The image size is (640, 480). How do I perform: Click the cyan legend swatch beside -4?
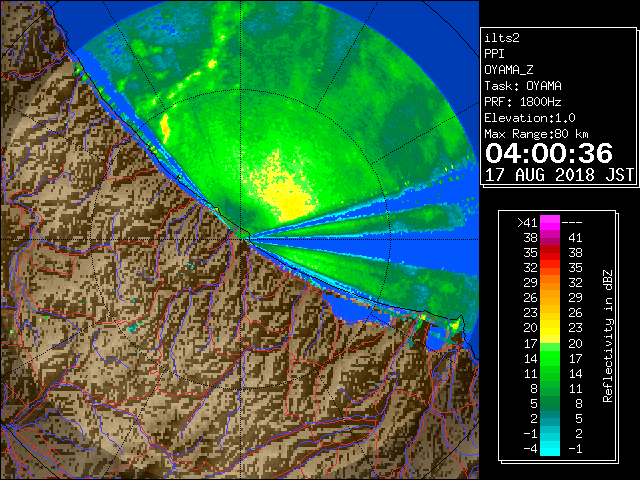click(x=550, y=448)
